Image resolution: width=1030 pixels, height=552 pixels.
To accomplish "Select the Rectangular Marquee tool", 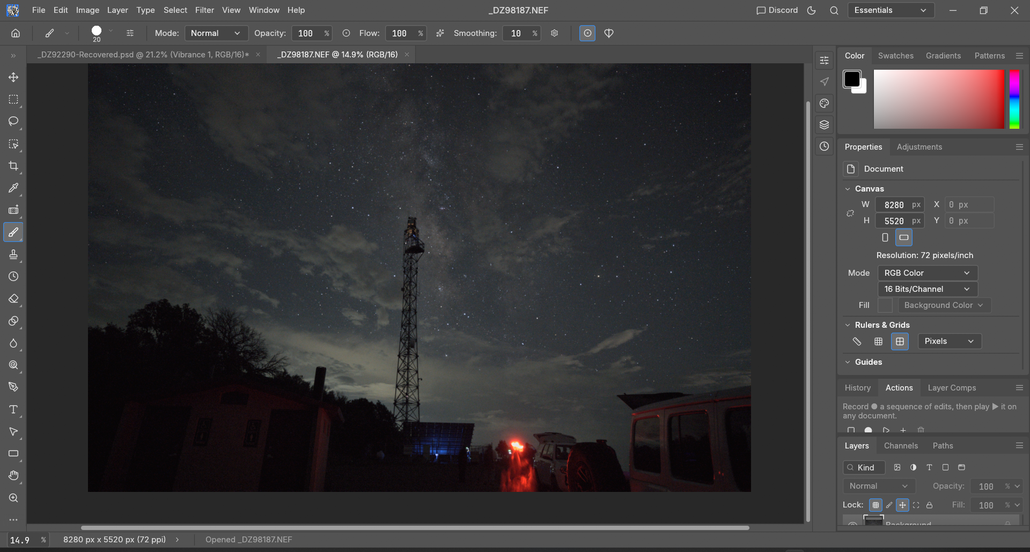I will pyautogui.click(x=13, y=99).
